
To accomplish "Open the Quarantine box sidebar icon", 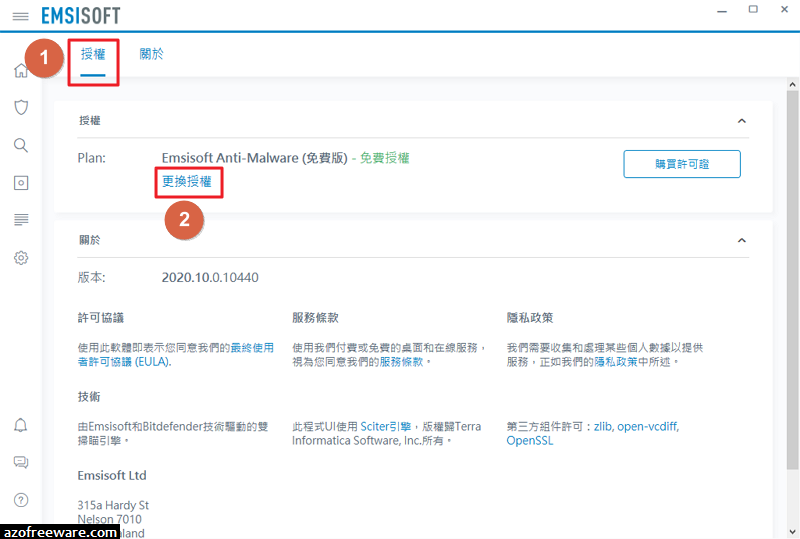I will click(21, 183).
